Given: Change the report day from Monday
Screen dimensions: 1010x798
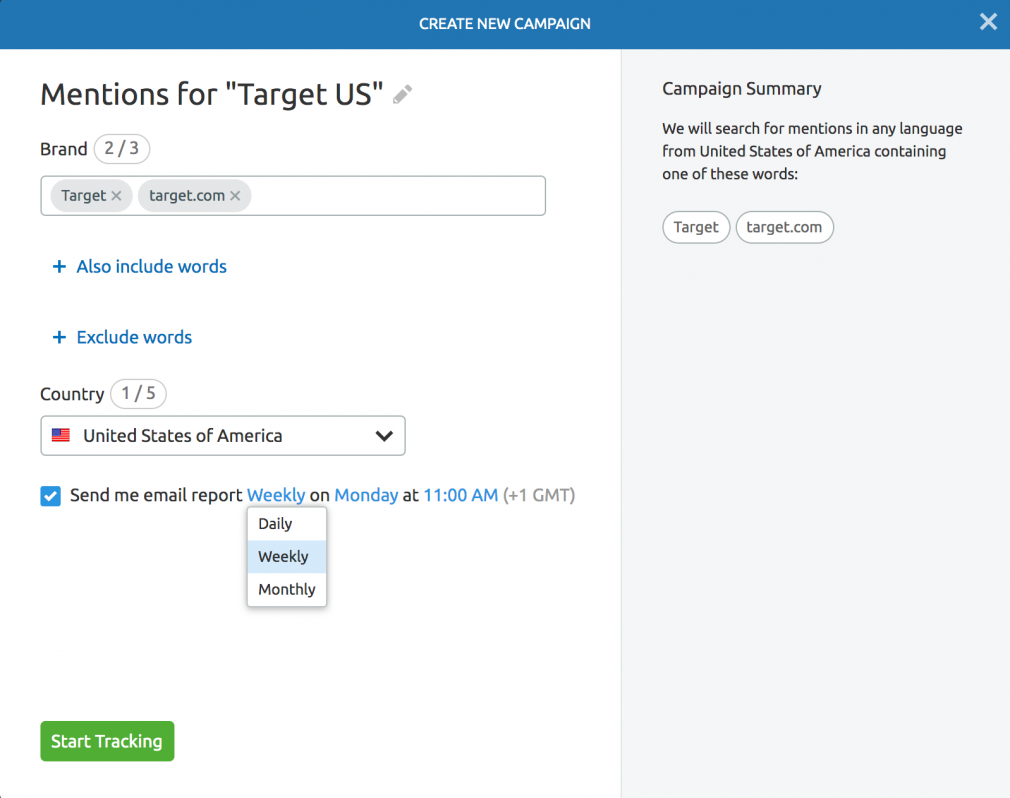Looking at the screenshot, I should click(366, 495).
